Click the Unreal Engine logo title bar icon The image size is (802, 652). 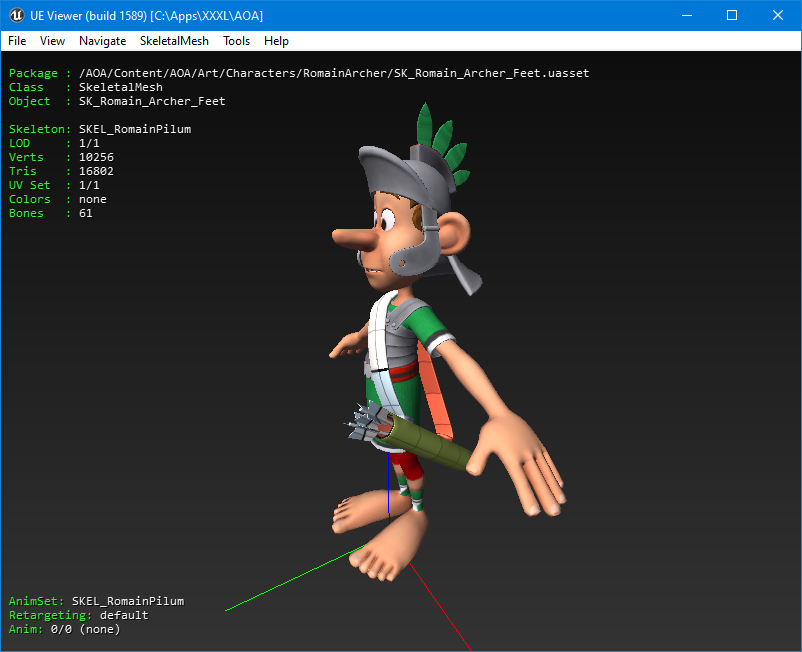[x=16, y=15]
